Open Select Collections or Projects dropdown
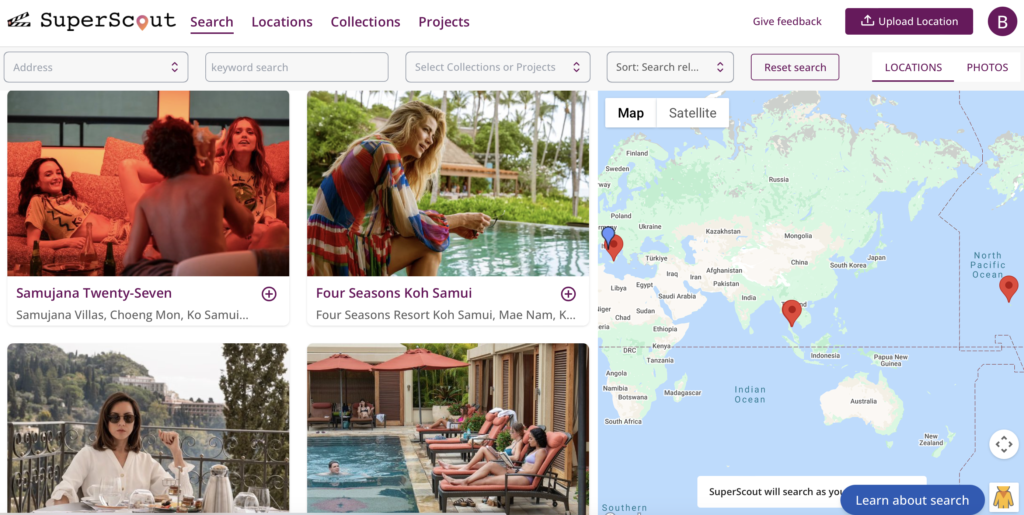 (x=497, y=67)
